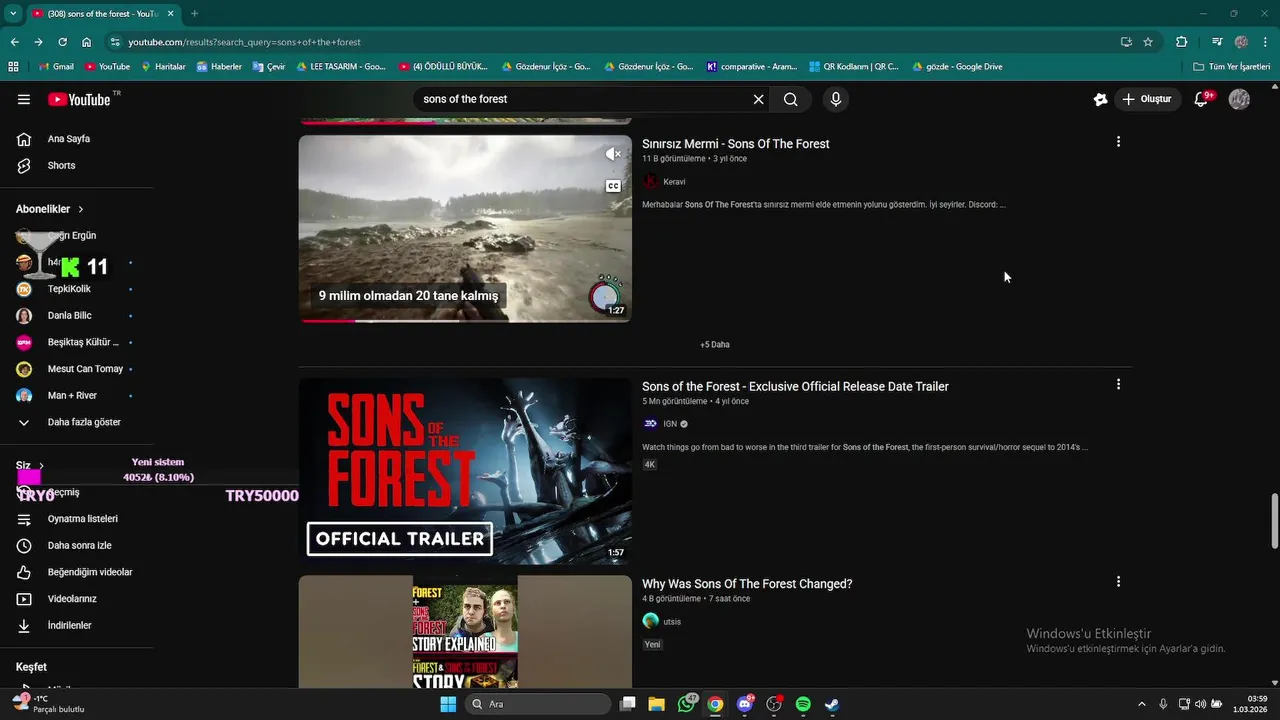Open the Chrome apps grid icon

point(13,67)
